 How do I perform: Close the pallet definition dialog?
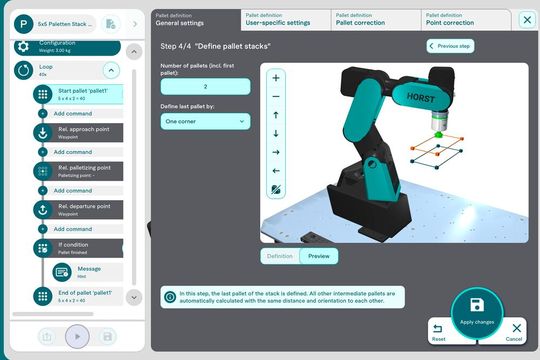tap(527, 20)
